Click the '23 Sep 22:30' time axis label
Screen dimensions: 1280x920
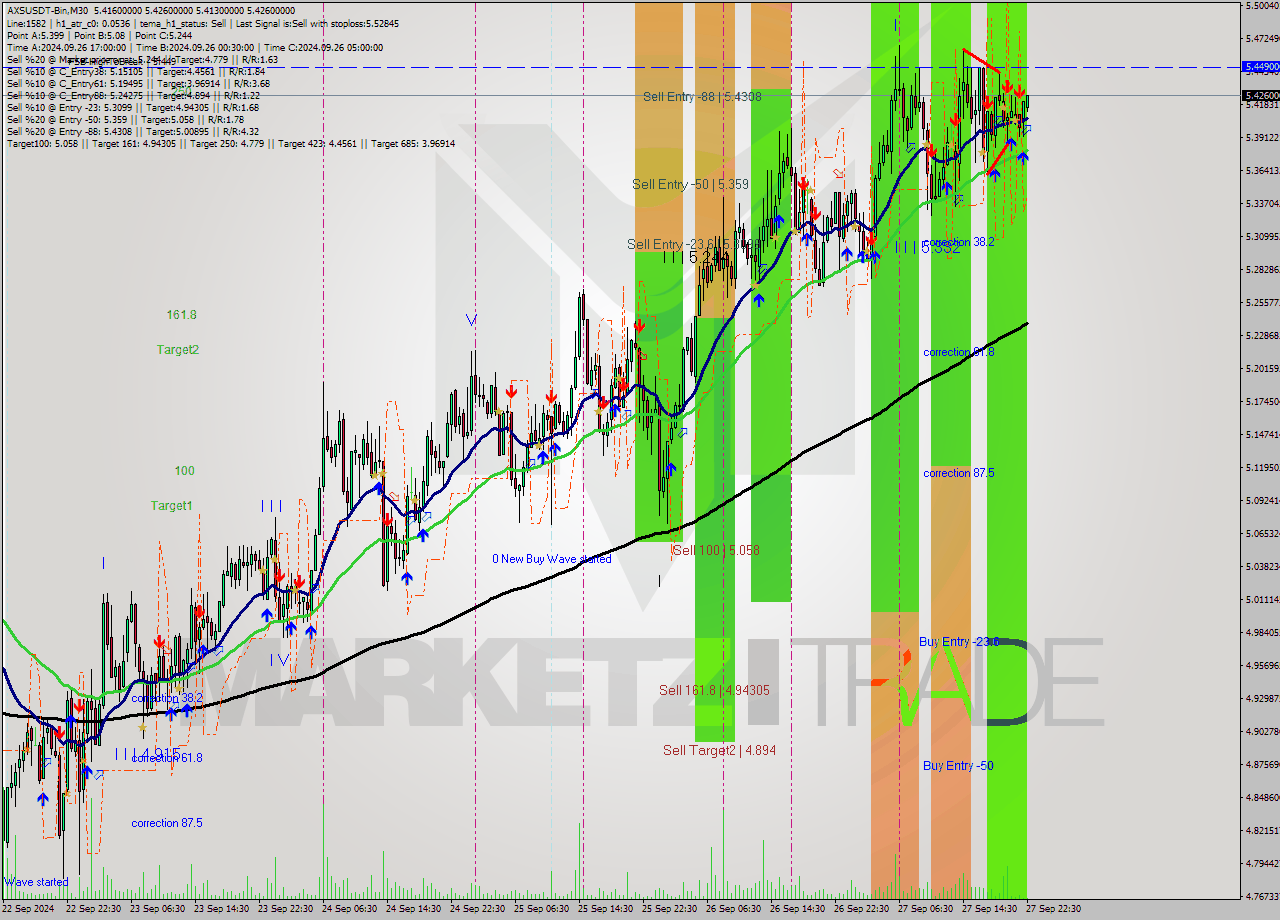[x=287, y=909]
